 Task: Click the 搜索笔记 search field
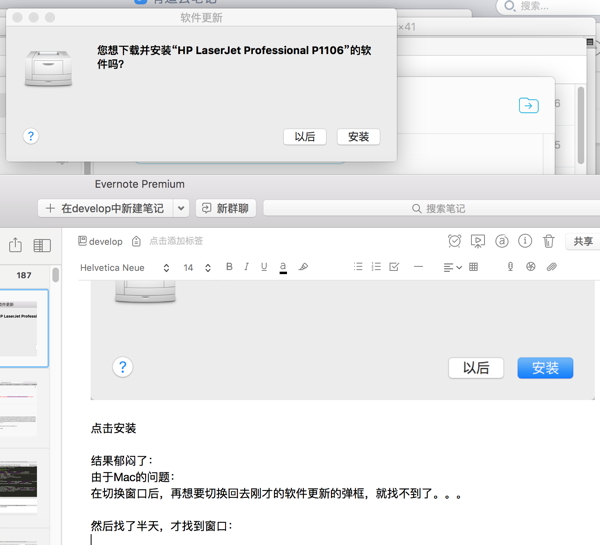pos(432,209)
